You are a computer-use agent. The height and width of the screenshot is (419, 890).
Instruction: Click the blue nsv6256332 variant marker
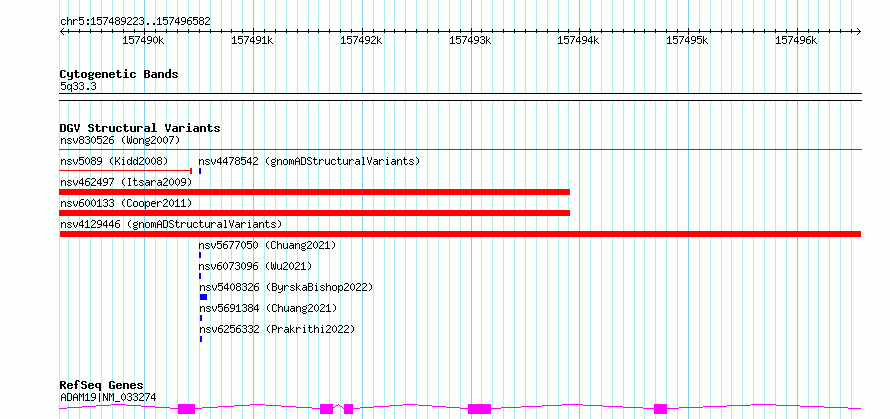tap(200, 339)
